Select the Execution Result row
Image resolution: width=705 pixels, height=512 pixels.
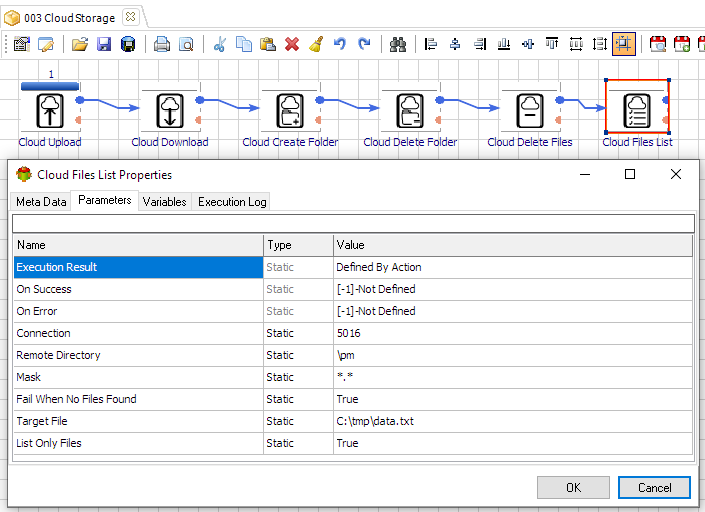353,267
